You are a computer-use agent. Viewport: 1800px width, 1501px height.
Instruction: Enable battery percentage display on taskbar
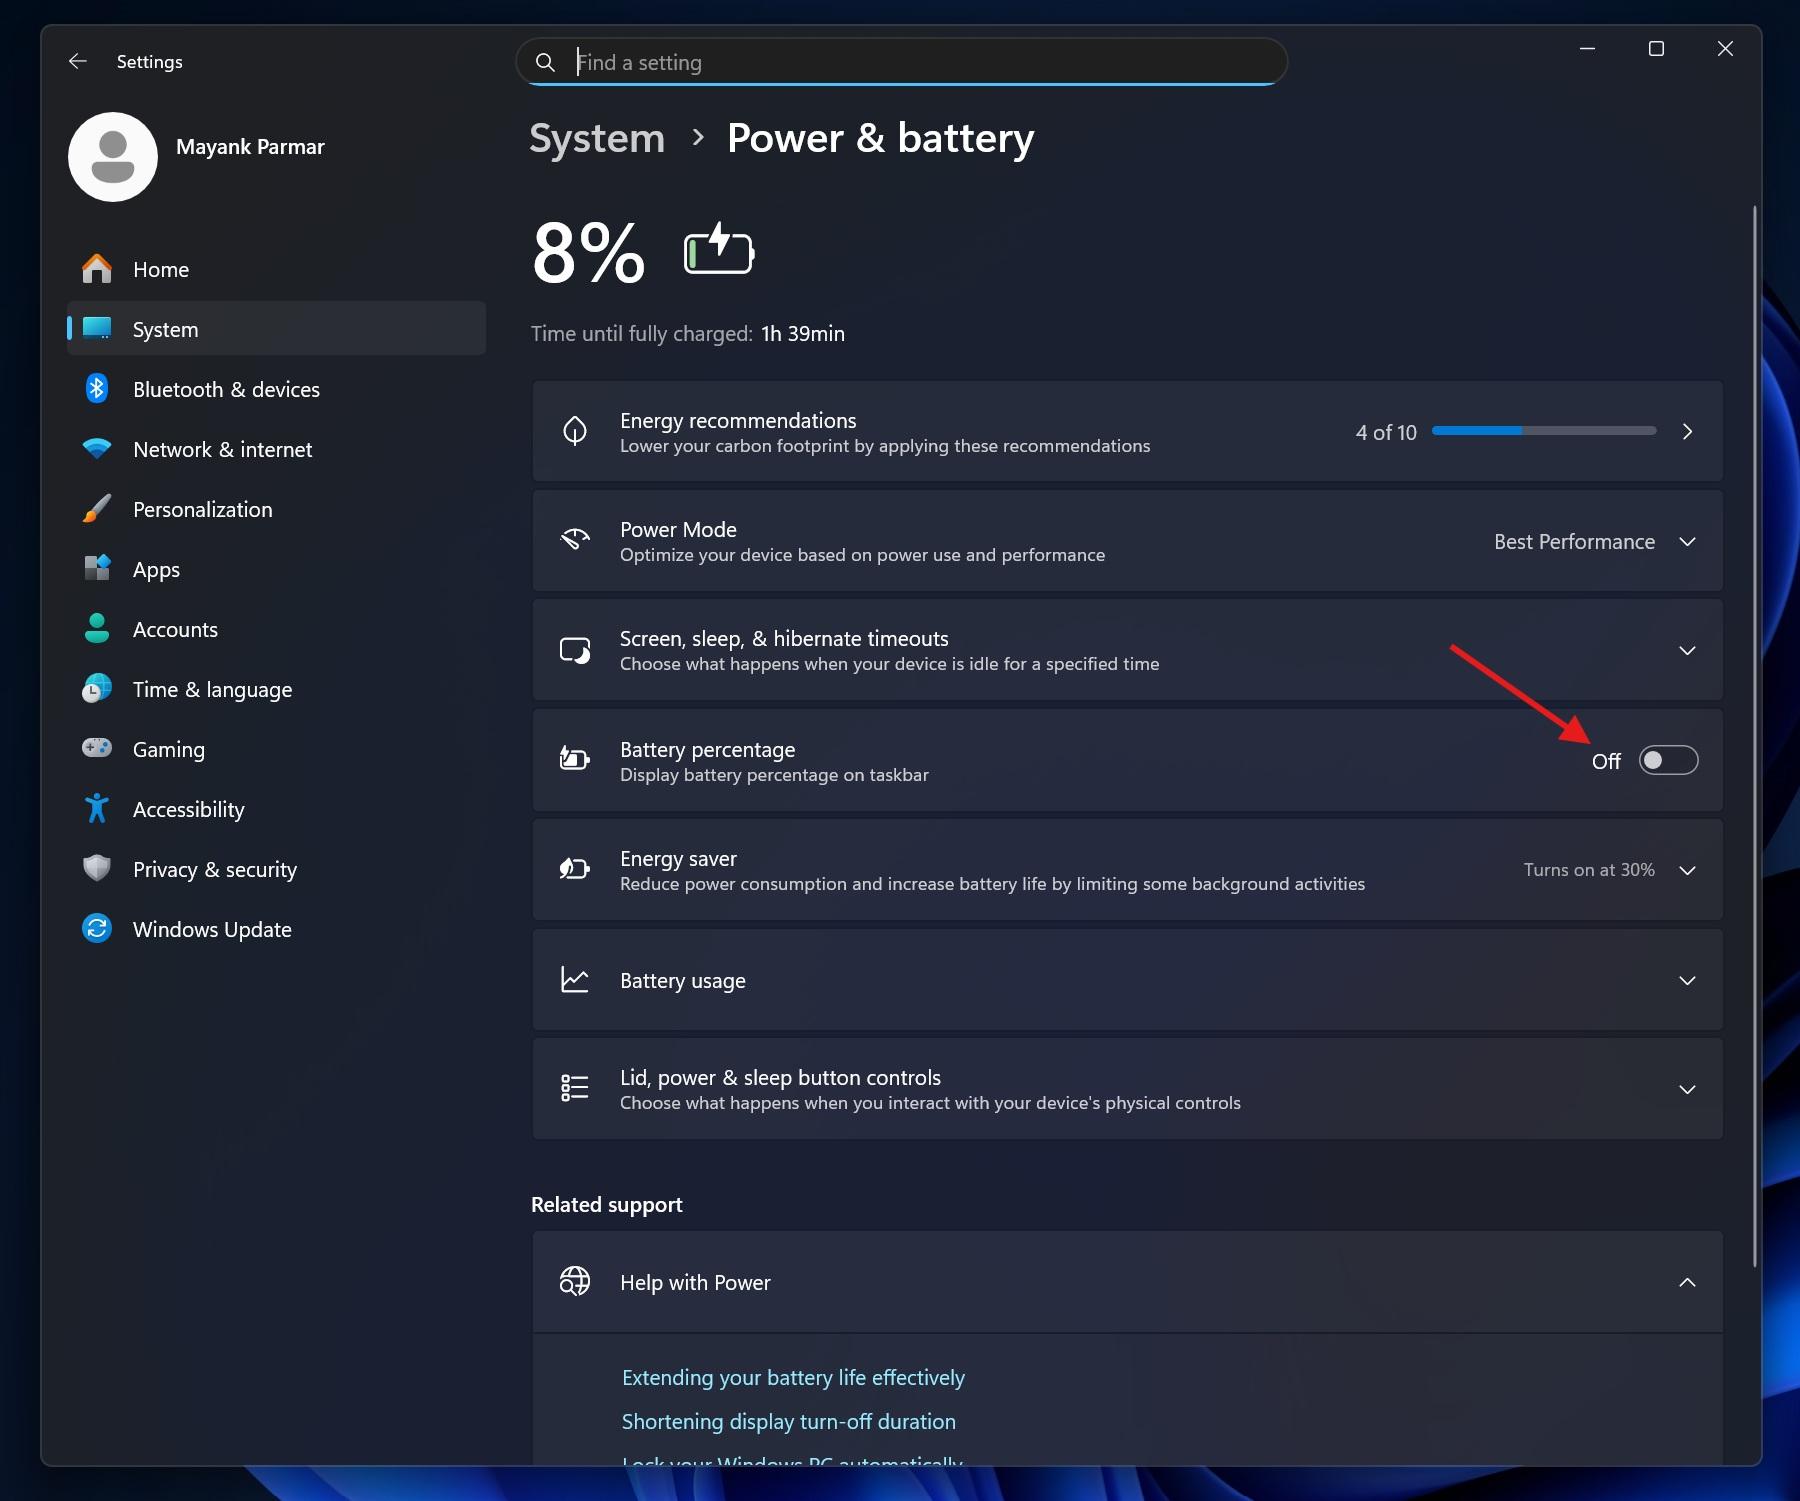pos(1668,760)
